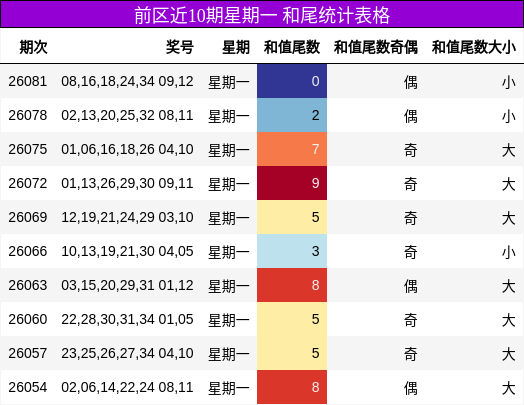
Task: Click tail value 5 cell in row 26057
Action: point(292,353)
